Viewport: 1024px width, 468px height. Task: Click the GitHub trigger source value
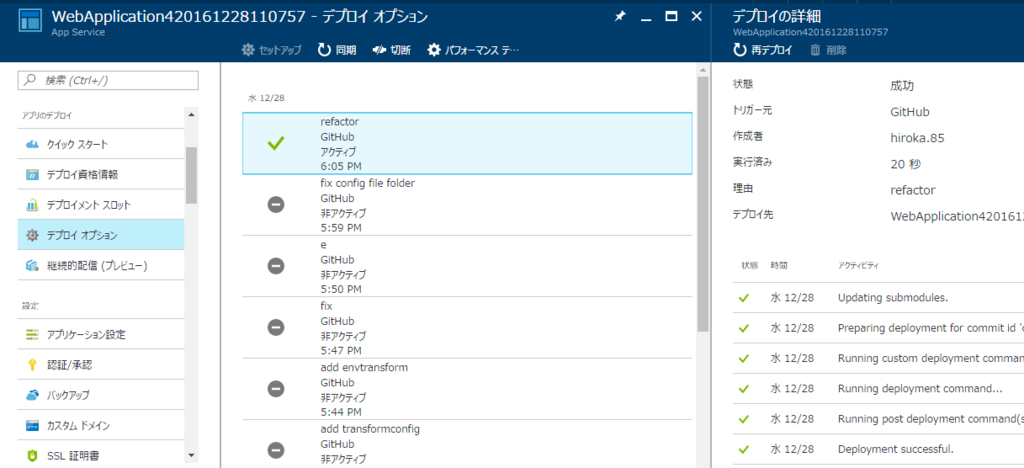910,112
